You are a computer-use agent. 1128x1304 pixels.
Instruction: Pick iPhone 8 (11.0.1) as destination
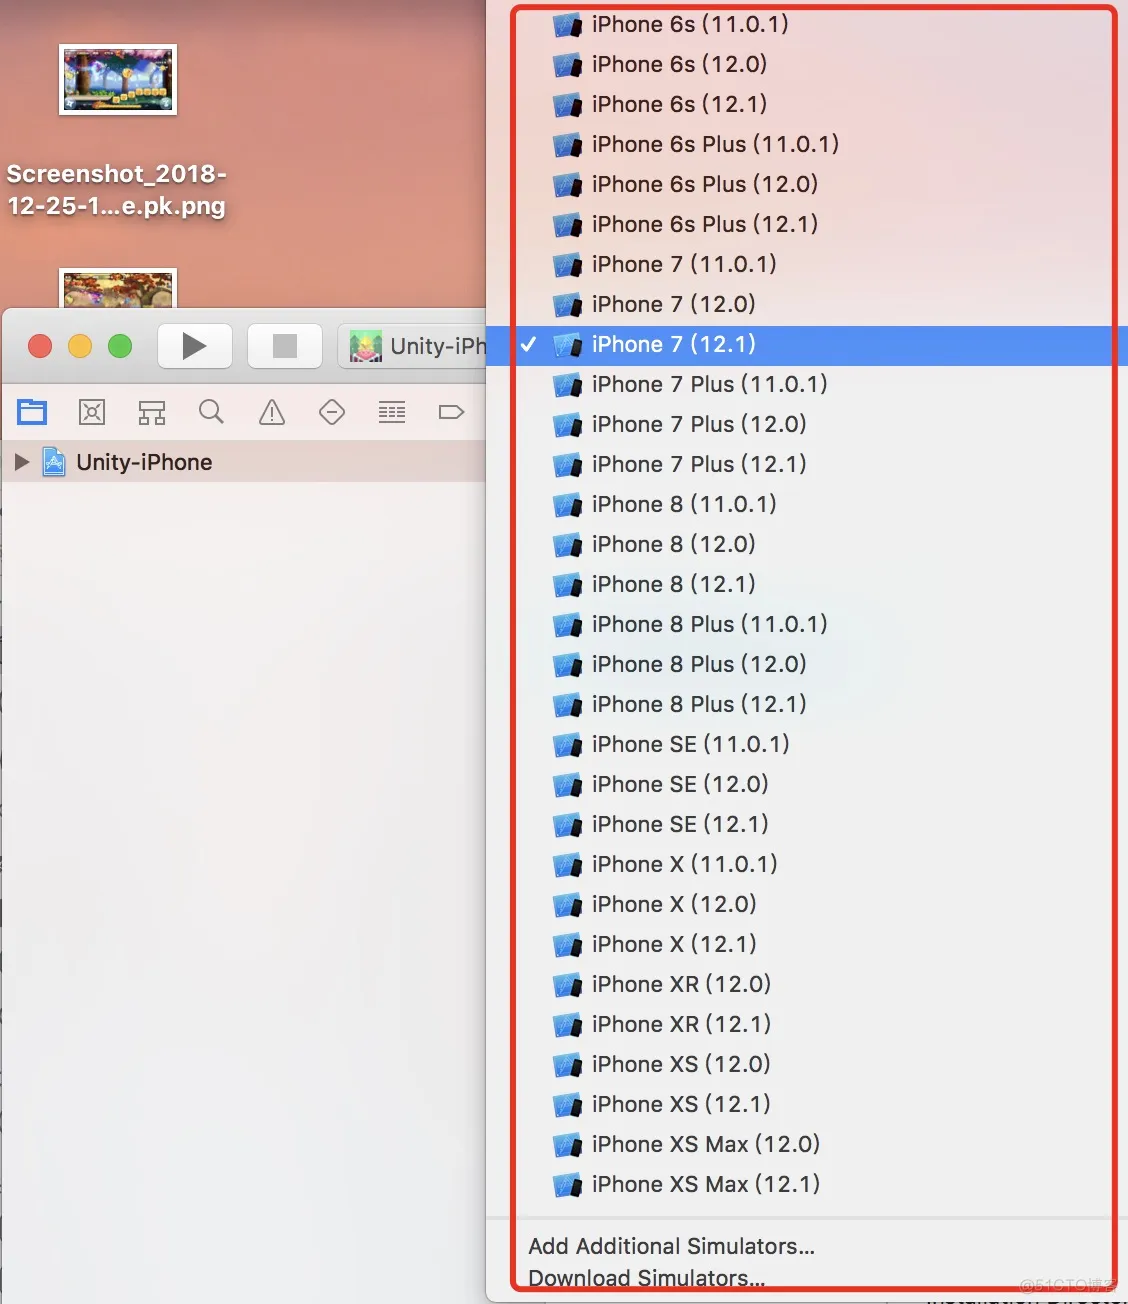[807, 504]
